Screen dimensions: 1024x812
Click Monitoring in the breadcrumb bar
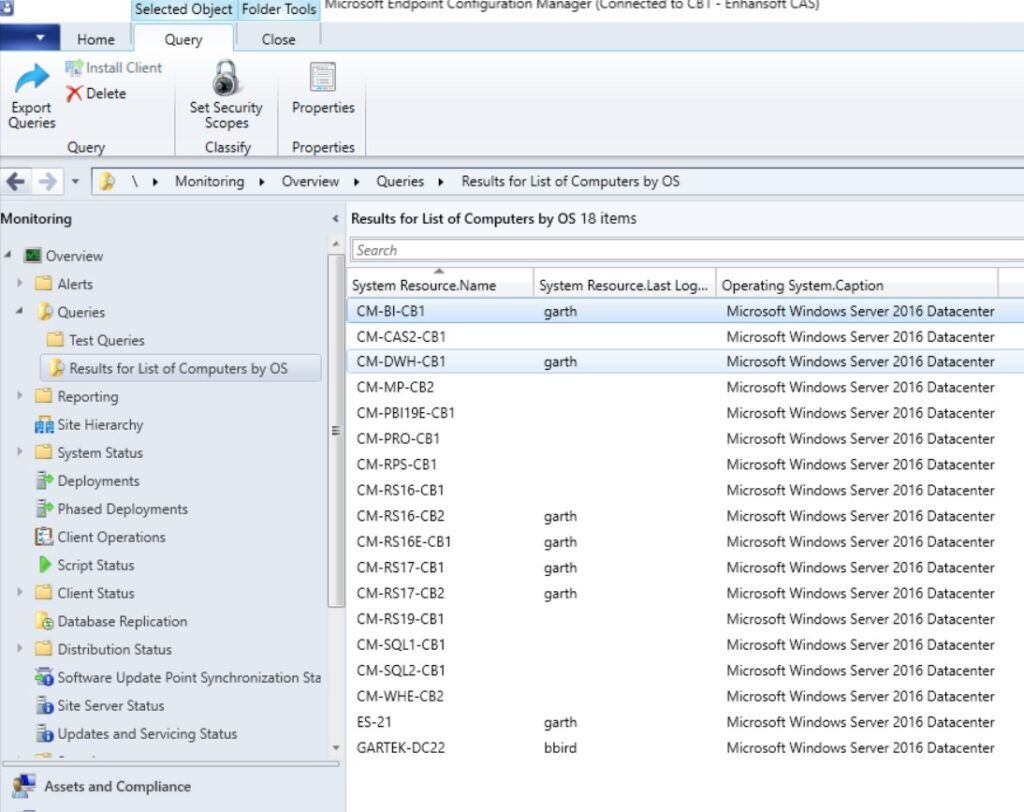(209, 181)
